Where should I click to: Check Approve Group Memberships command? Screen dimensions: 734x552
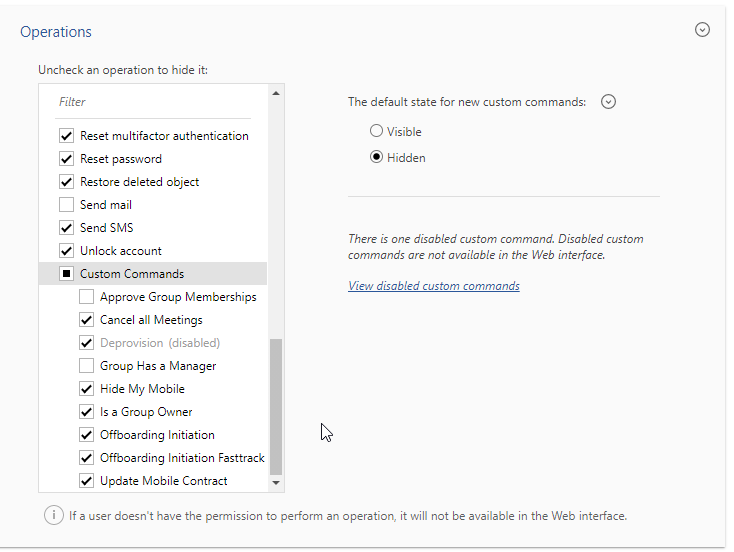click(x=87, y=297)
